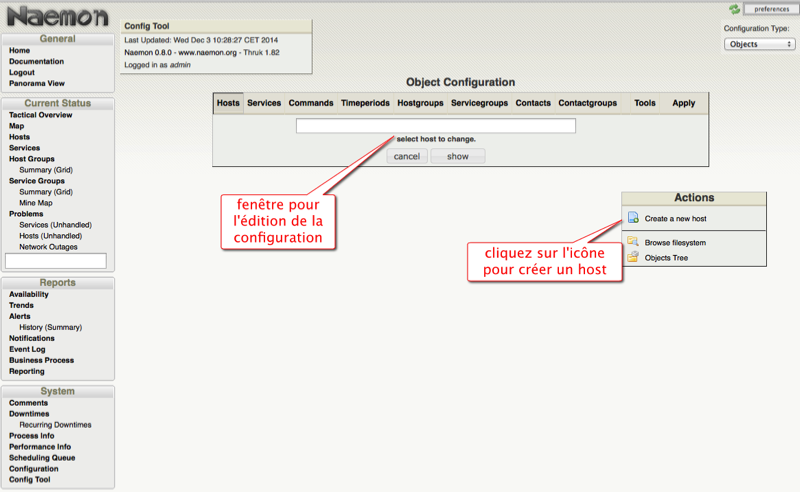
Task: Open Tactical Overview in sidebar
Action: [x=40, y=115]
